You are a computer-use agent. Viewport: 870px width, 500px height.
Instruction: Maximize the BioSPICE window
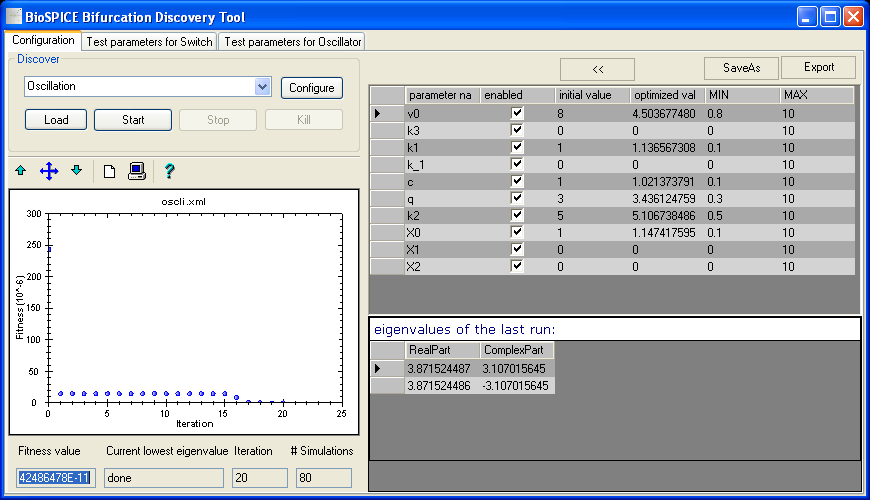click(830, 17)
